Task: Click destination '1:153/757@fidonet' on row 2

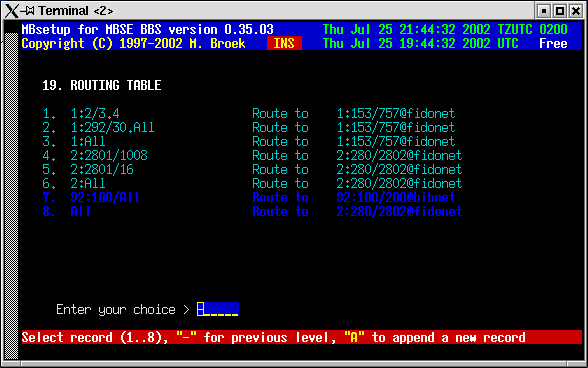Action: point(396,128)
